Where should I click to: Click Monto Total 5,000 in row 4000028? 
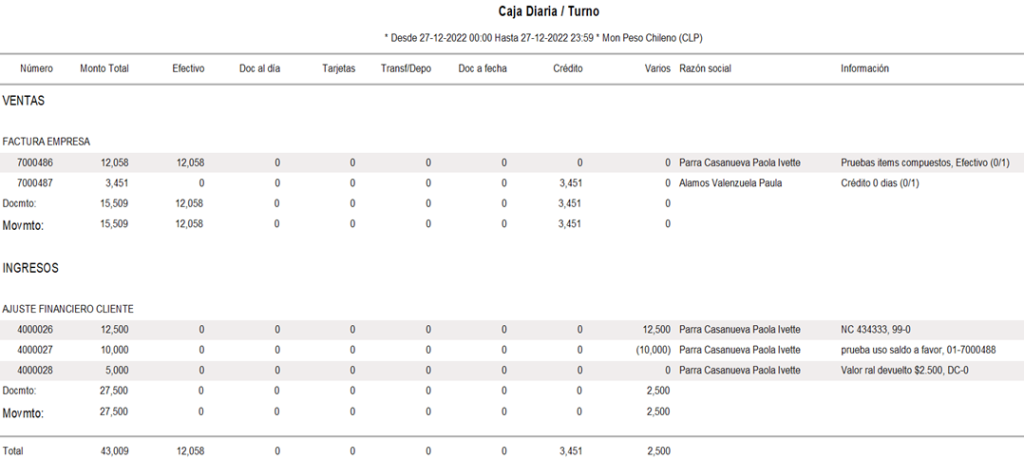coord(117,370)
